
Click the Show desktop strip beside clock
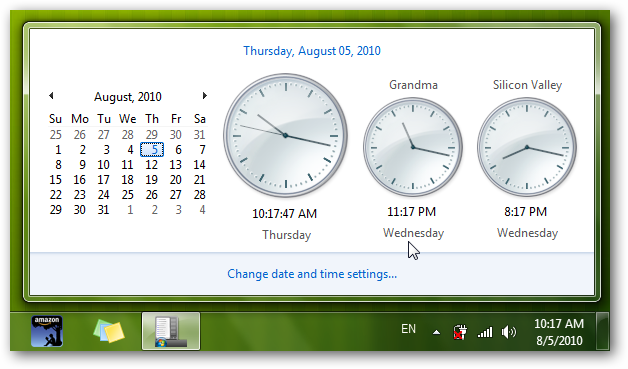click(602, 331)
